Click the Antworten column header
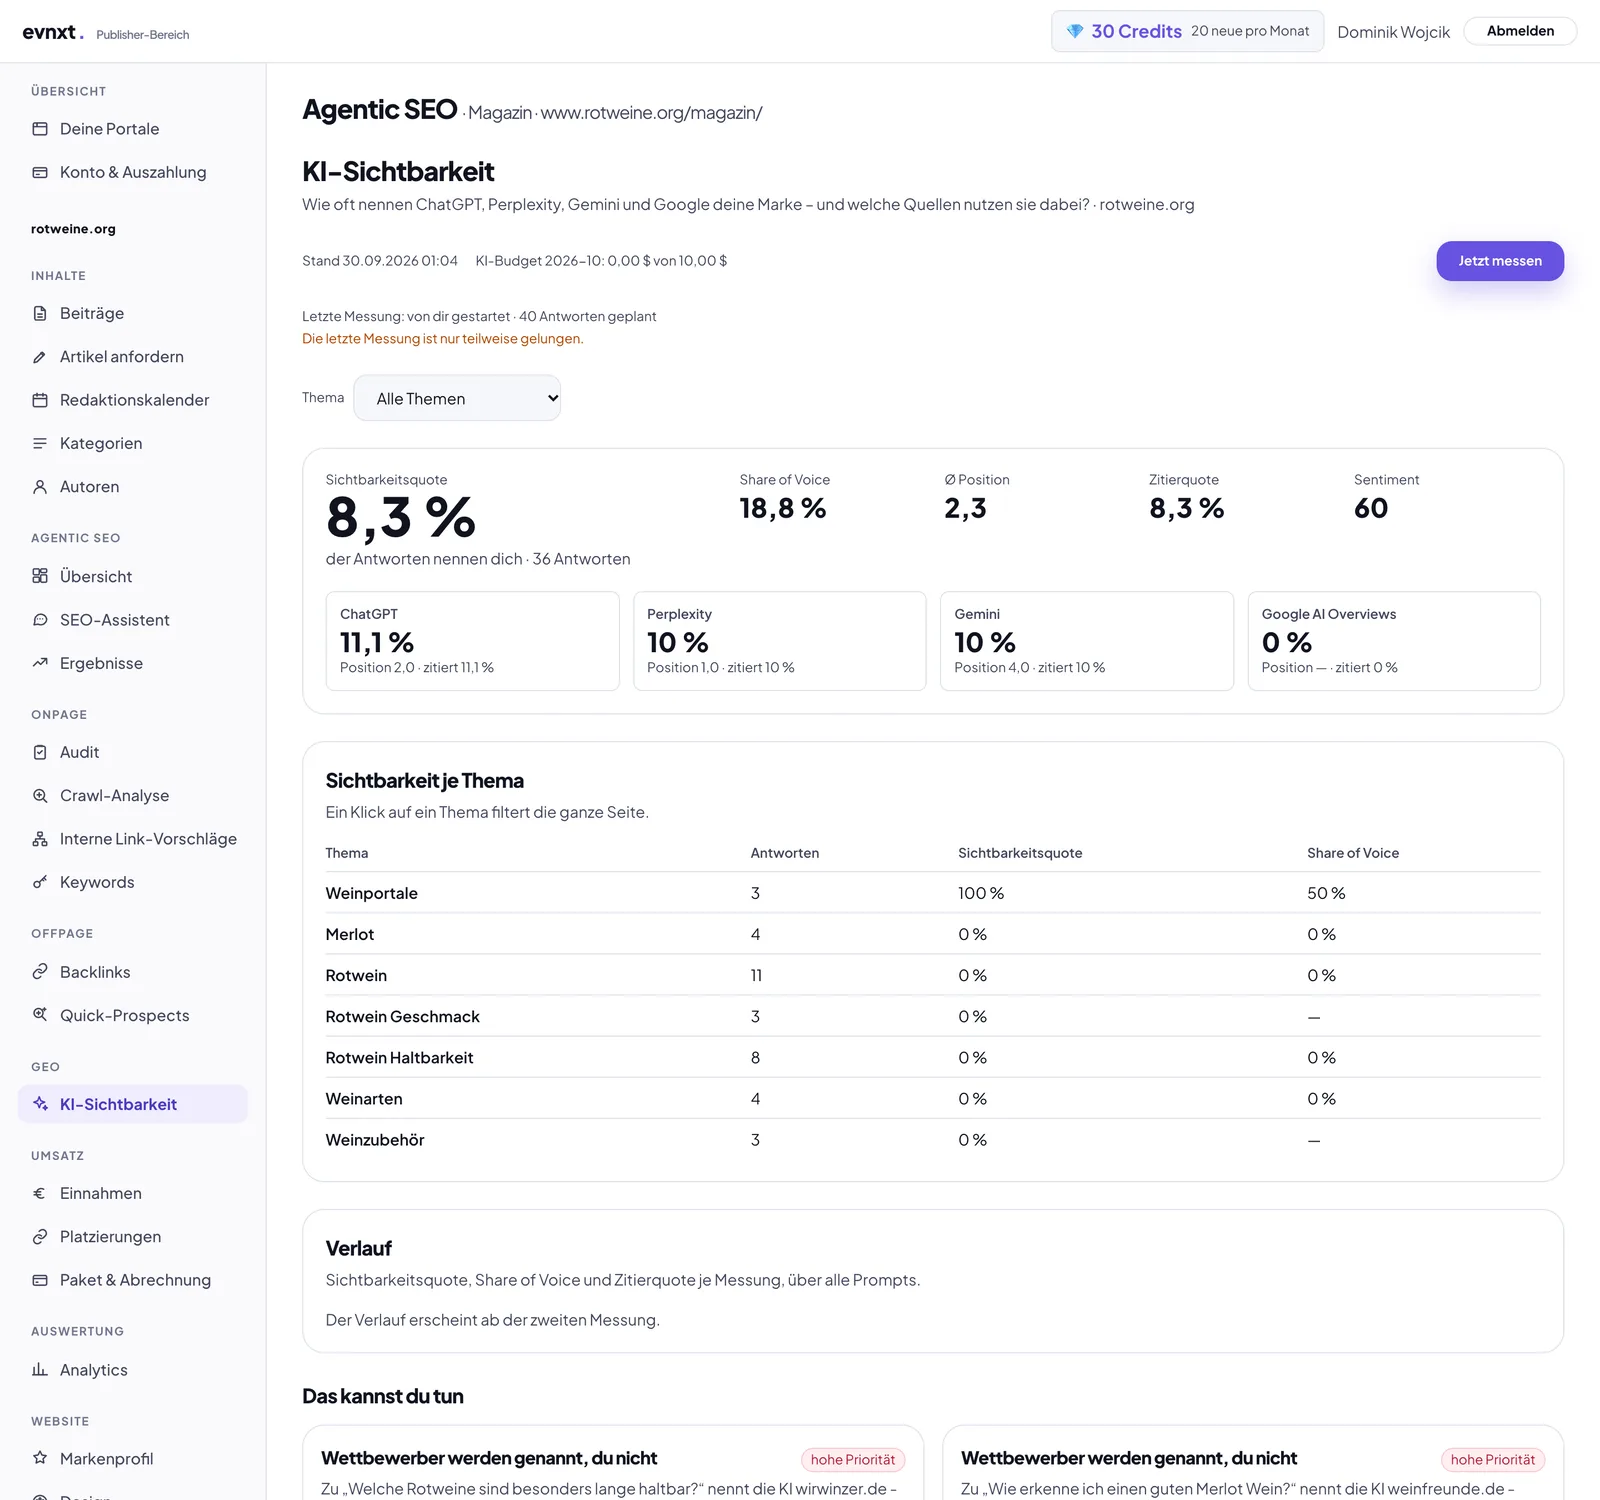 (x=785, y=853)
